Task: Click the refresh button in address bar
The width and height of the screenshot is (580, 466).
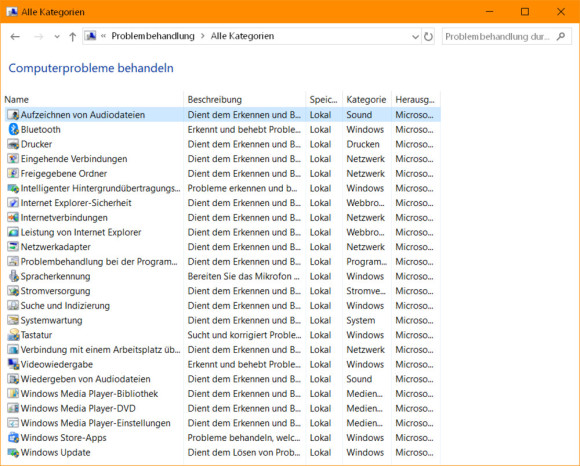Action: (428, 36)
